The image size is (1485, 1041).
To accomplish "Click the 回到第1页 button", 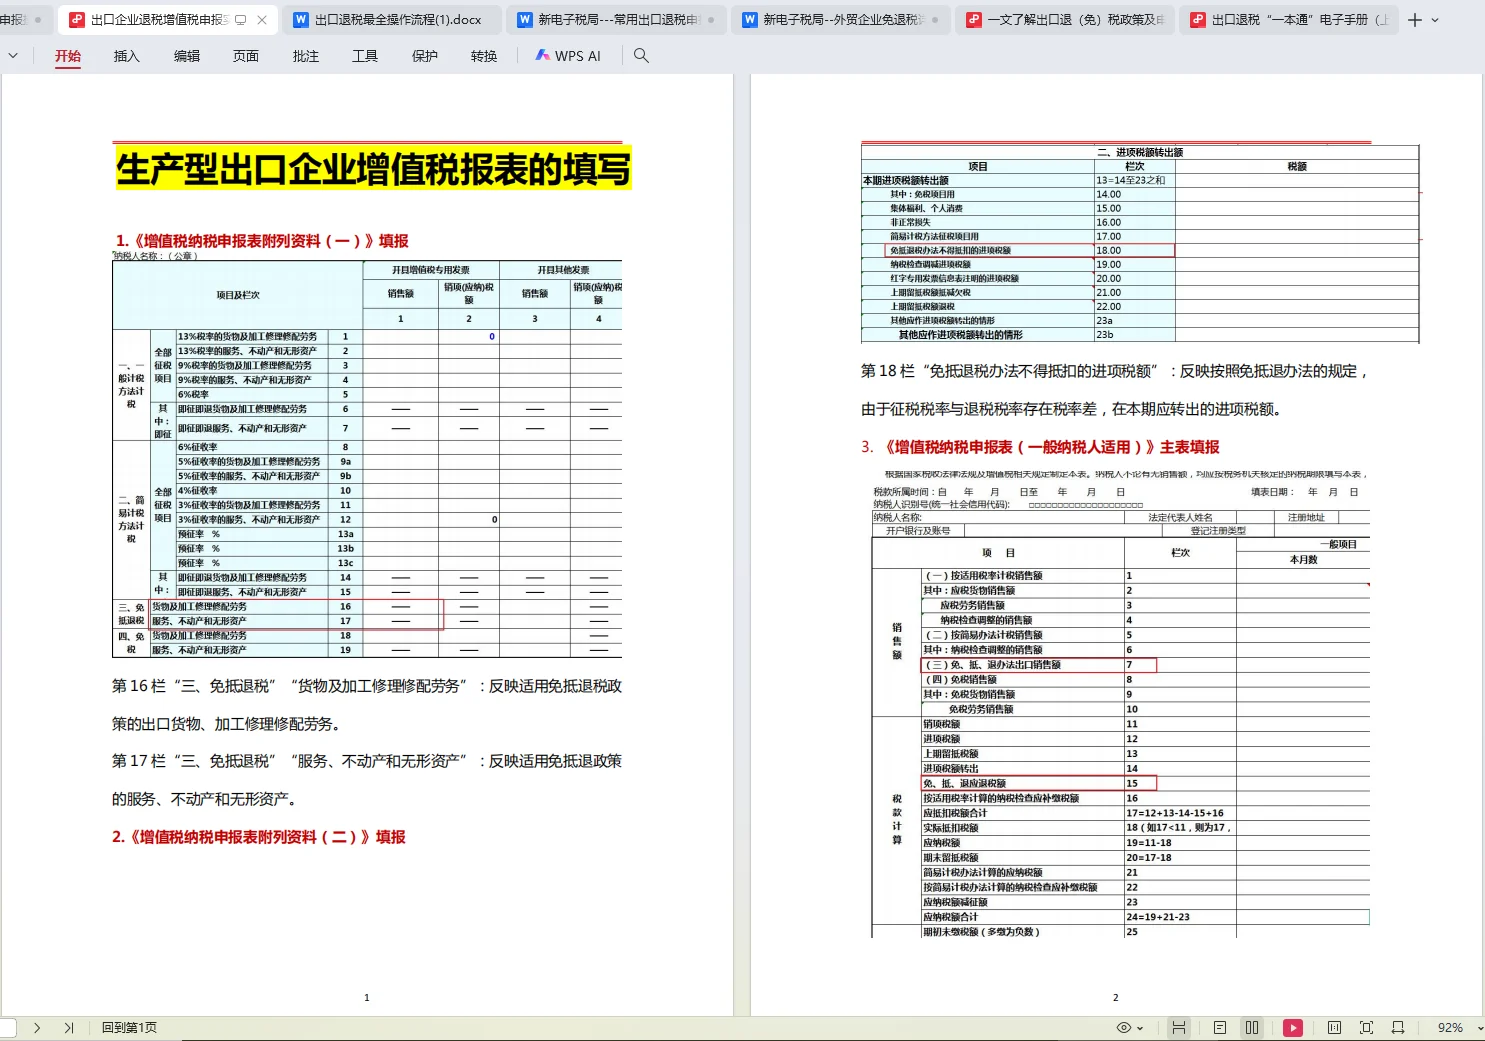I will tap(128, 1027).
